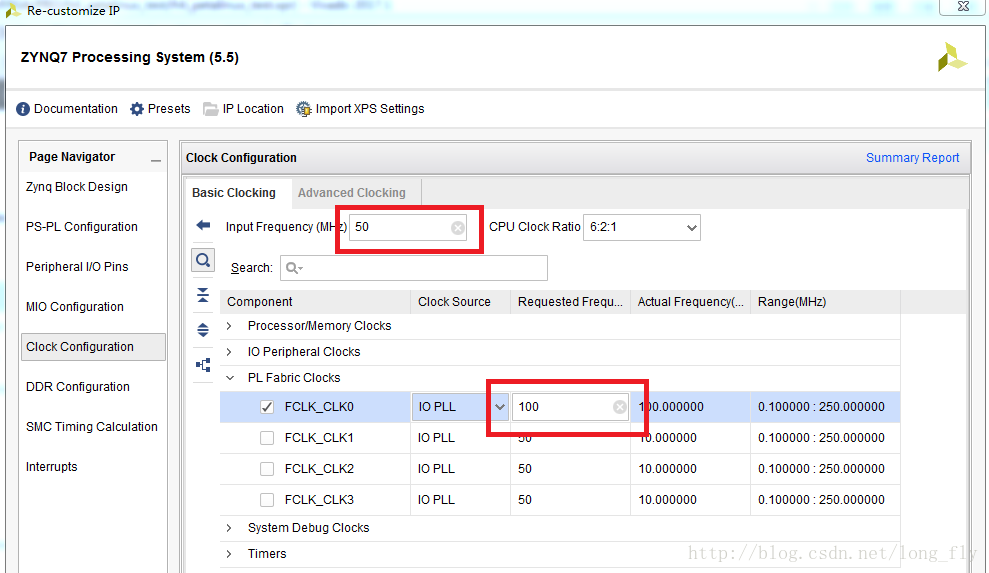Screen dimensions: 989x573
Task: Expand Processor/Memory Clocks tree node
Action: tap(229, 326)
